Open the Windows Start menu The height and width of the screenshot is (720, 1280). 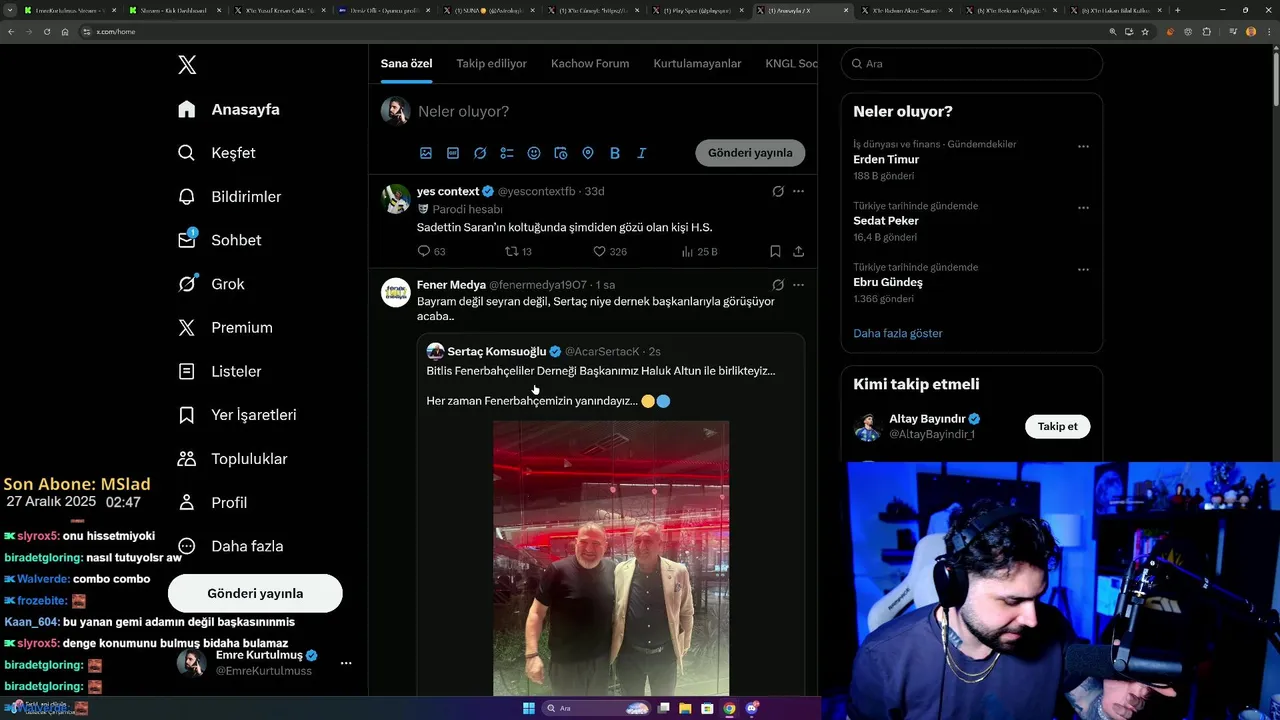pos(528,708)
